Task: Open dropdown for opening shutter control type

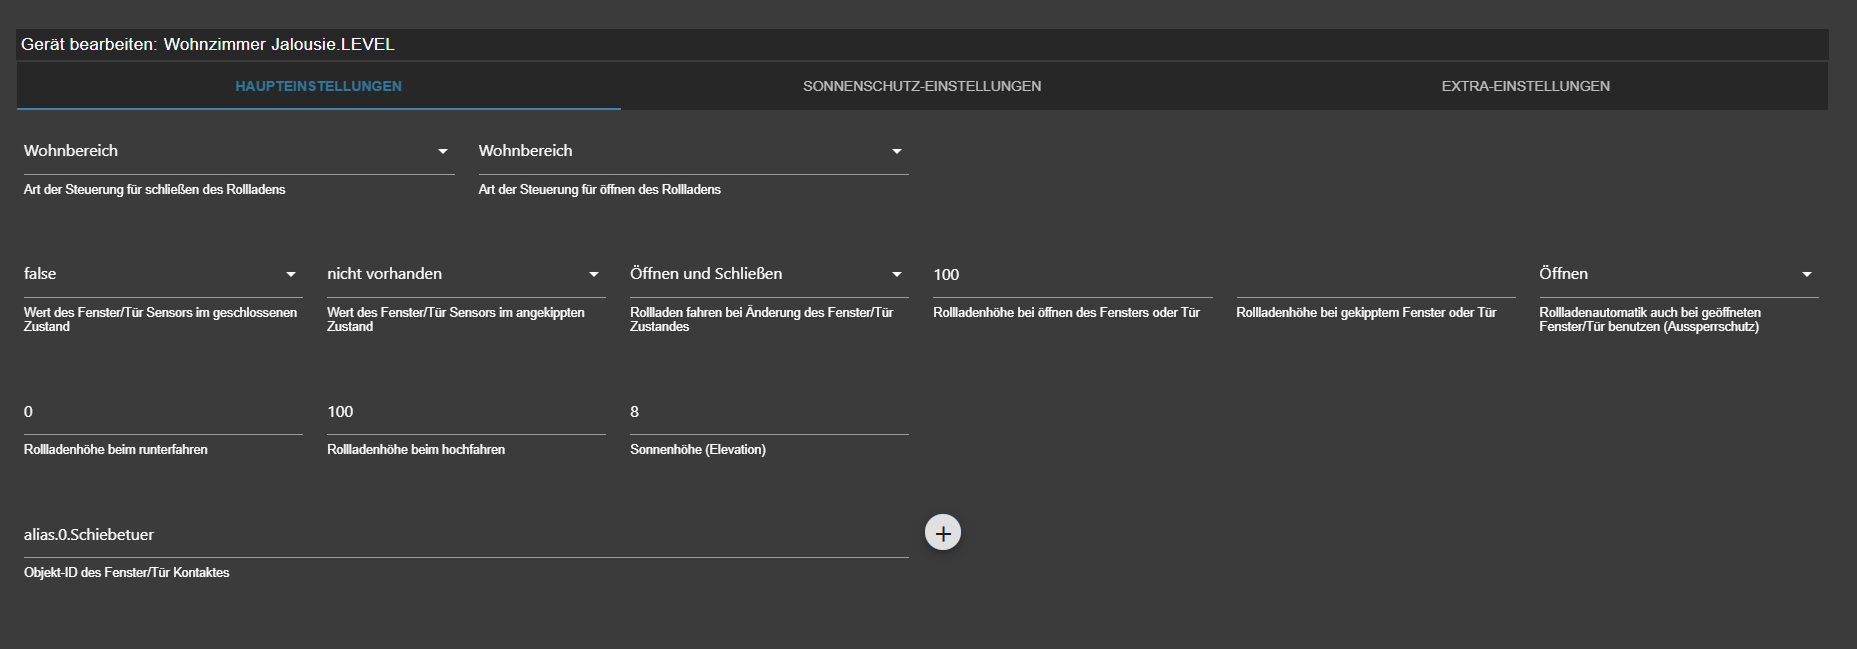Action: click(692, 151)
